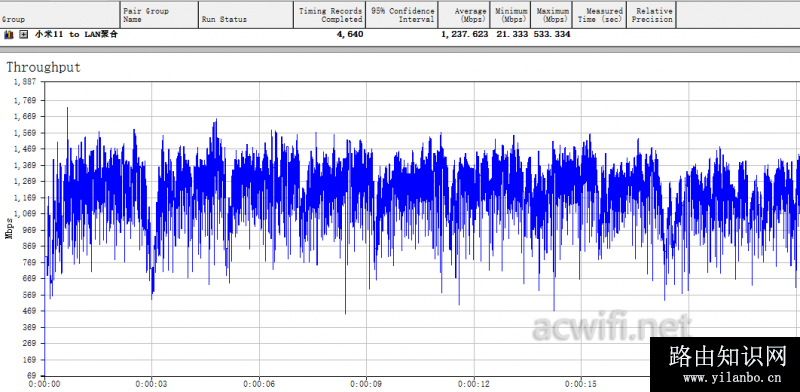Click the Run Status column header
Viewport: 800px width, 392px height.
(246, 14)
